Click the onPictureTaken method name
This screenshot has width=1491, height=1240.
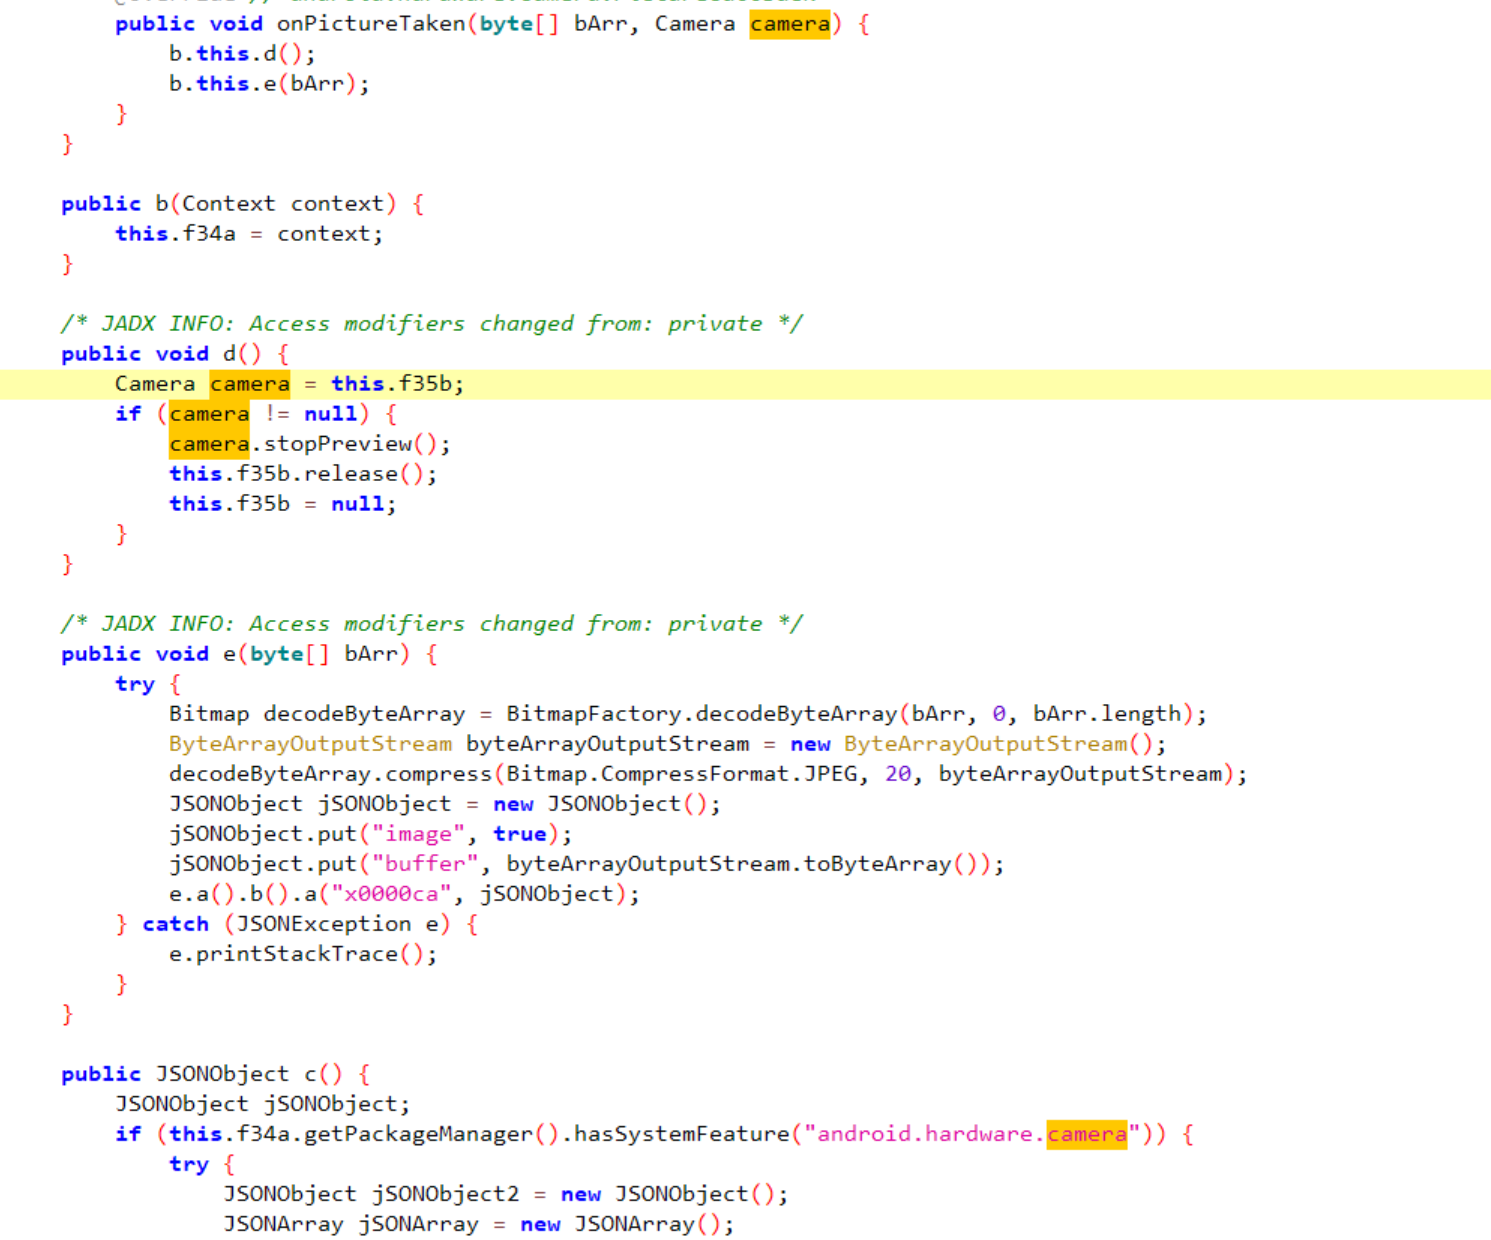pyautogui.click(x=371, y=24)
